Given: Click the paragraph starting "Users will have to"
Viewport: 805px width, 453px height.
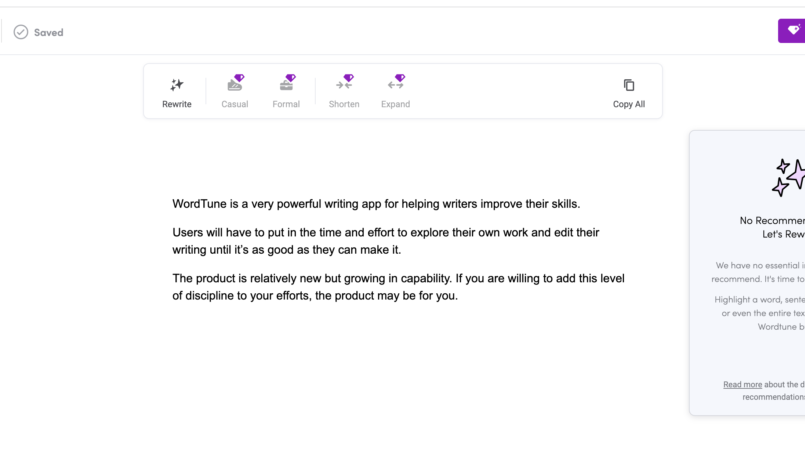Looking at the screenshot, I should click(x=386, y=241).
